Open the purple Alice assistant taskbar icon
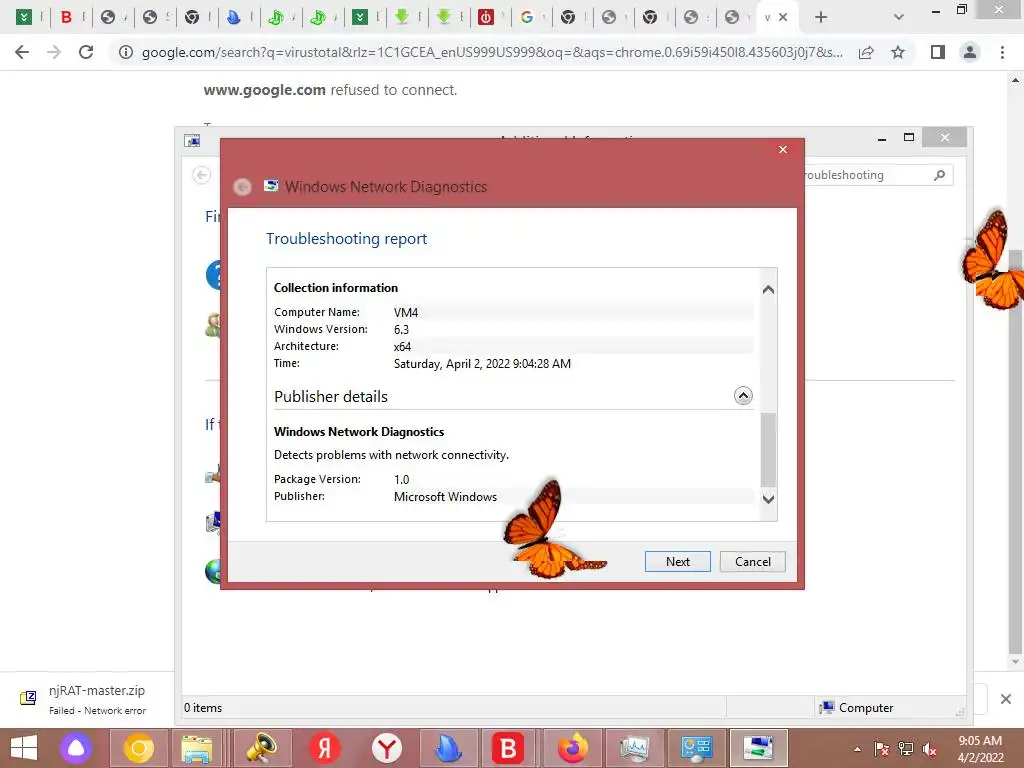The image size is (1024, 768). point(76,748)
